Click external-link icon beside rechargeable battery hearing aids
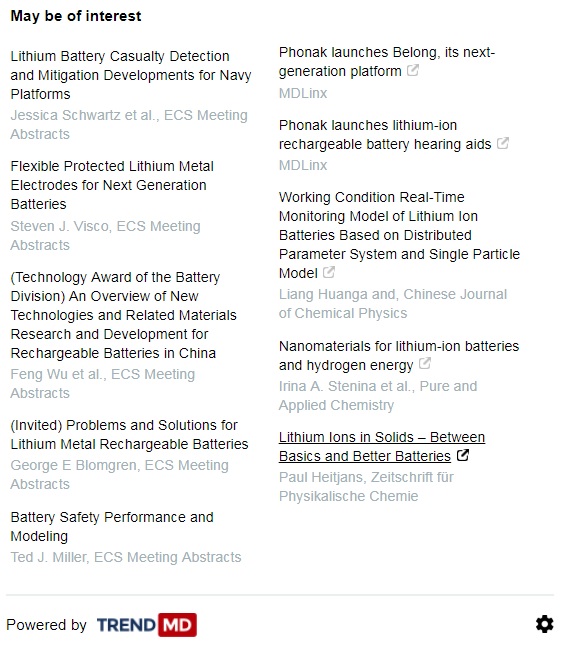The width and height of the screenshot is (564, 646). coord(503,143)
